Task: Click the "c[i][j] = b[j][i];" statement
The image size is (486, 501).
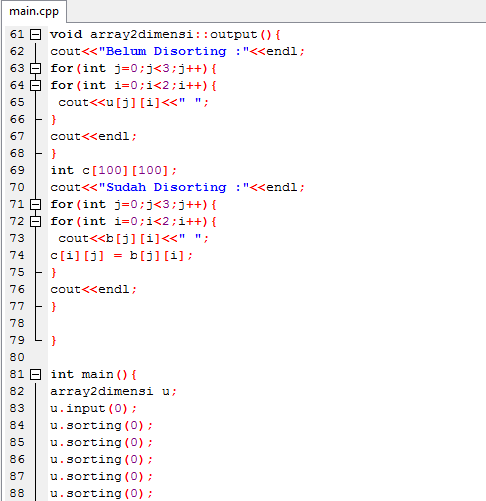Action: [x=121, y=255]
